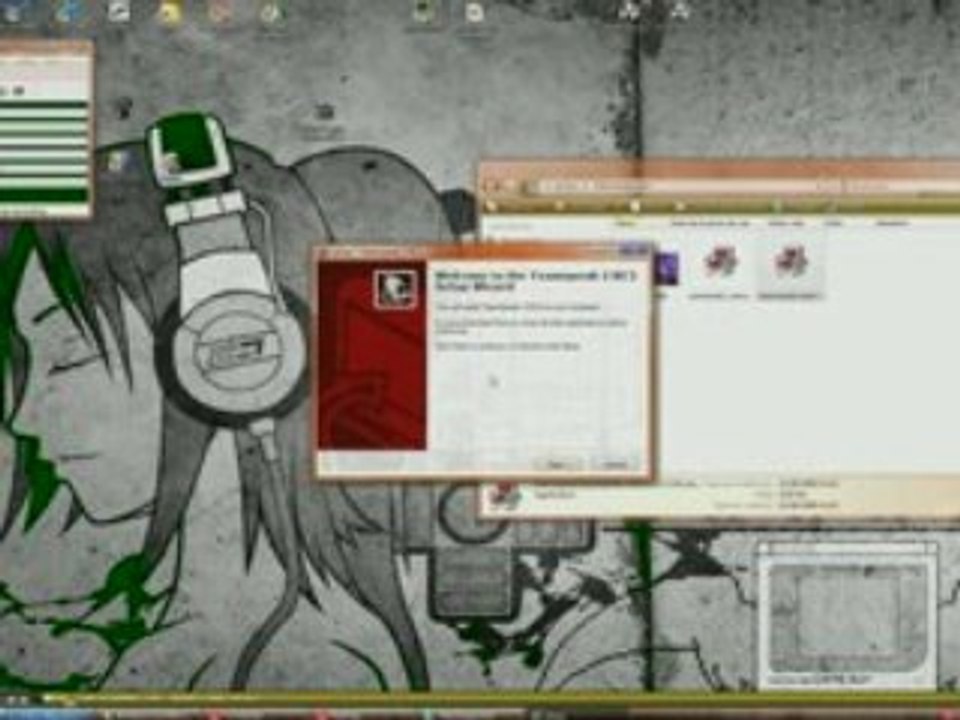Select the purple file icon in Explorer
The height and width of the screenshot is (720, 960).
pyautogui.click(x=666, y=269)
